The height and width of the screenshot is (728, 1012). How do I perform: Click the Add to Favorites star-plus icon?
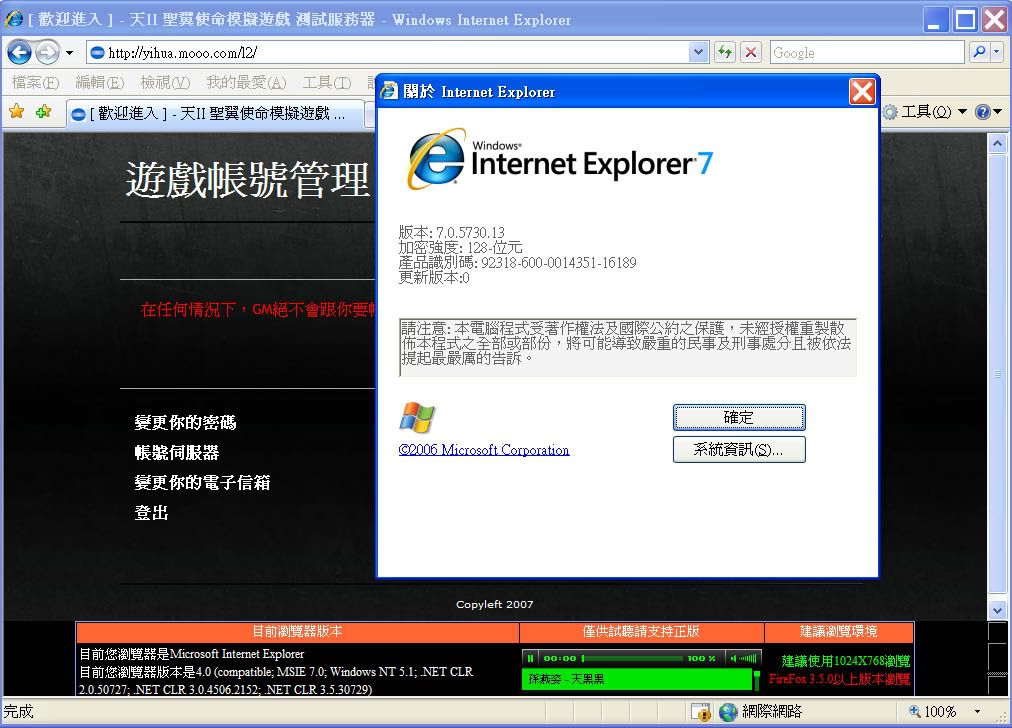[43, 112]
